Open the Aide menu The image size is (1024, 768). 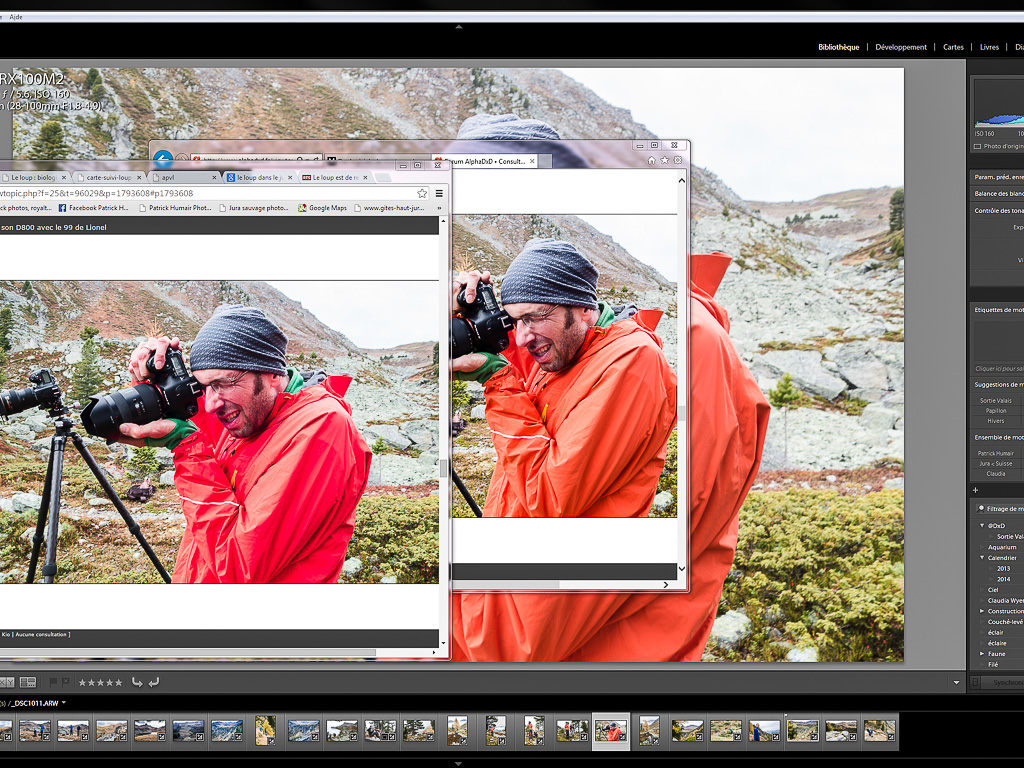16,17
